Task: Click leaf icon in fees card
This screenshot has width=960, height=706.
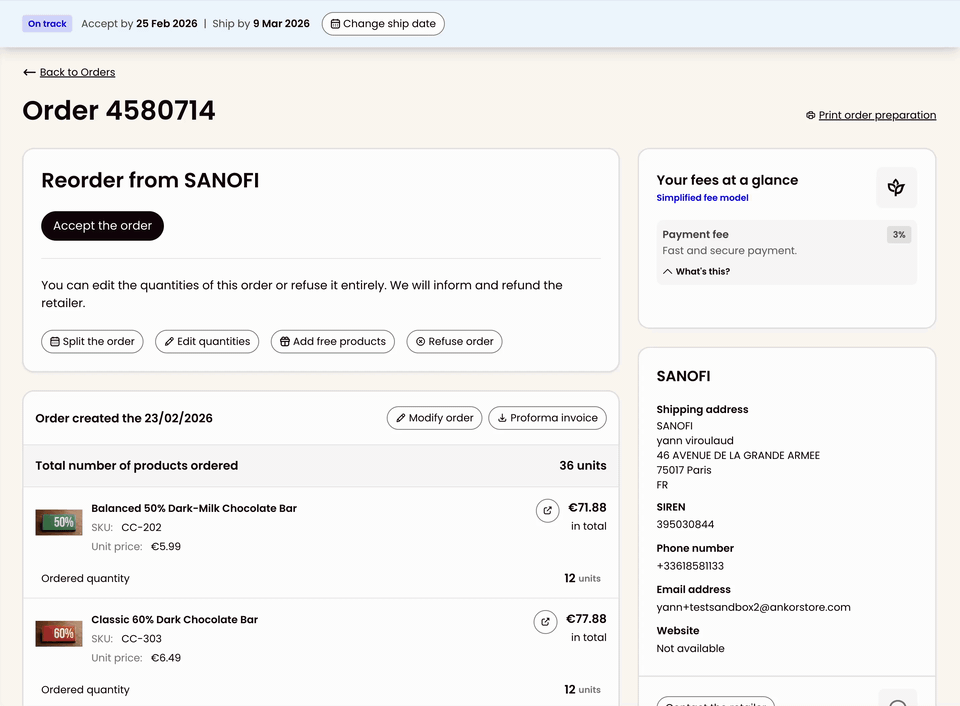Action: (x=896, y=187)
